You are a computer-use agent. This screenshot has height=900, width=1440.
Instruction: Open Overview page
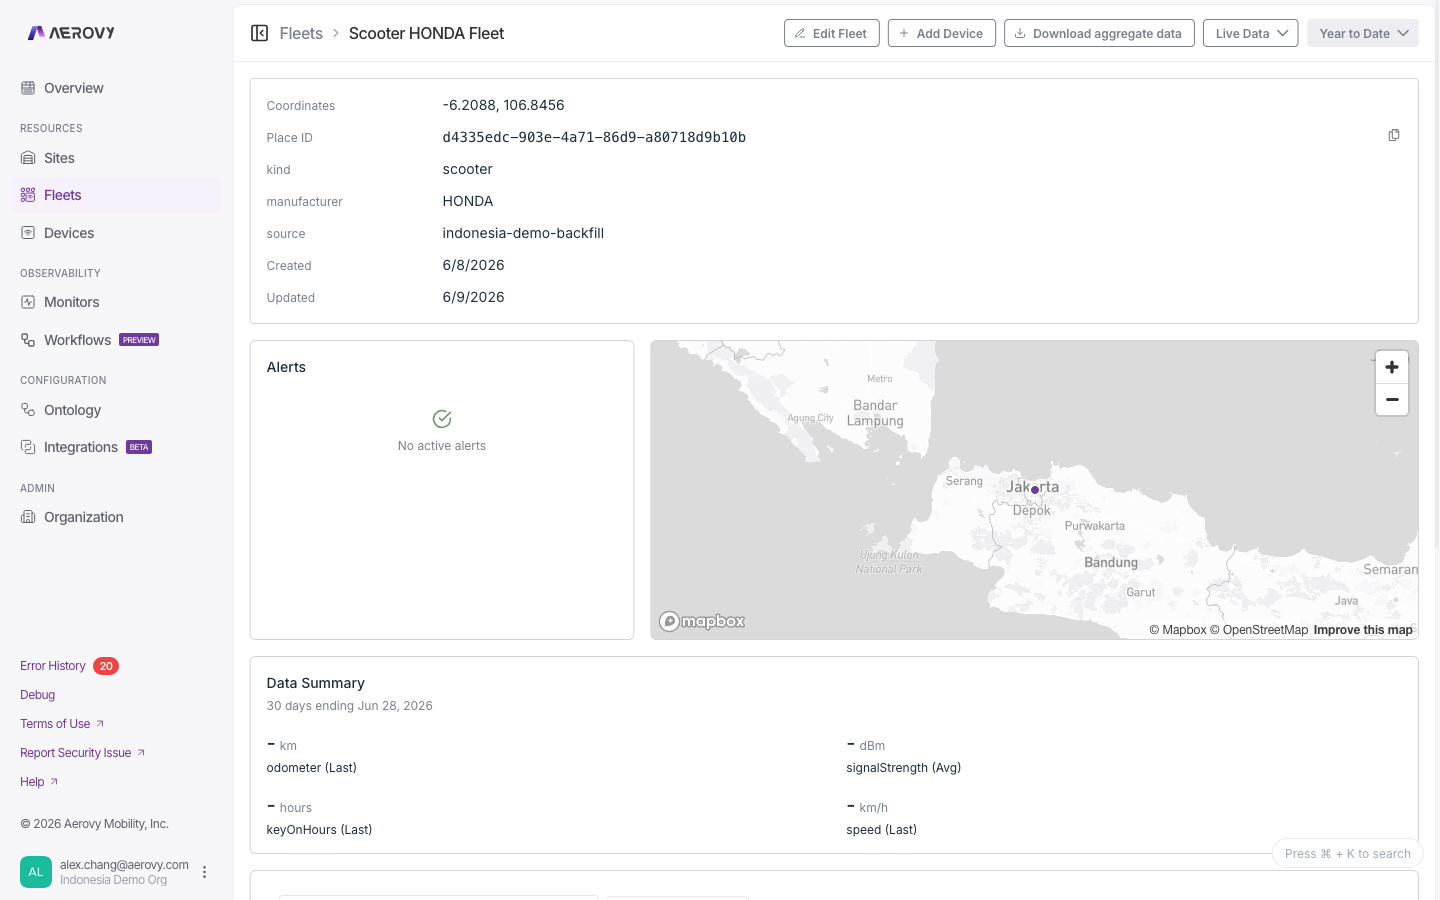click(116, 88)
